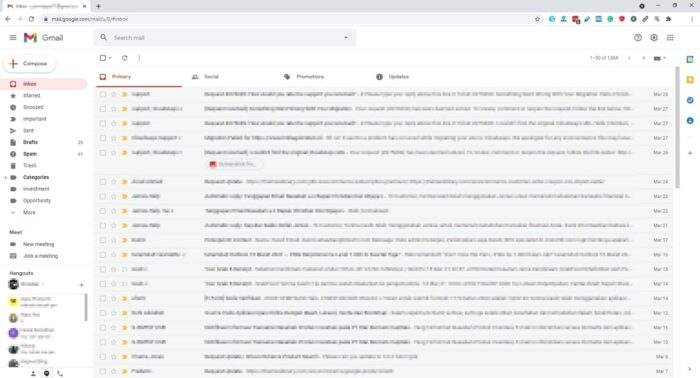Open Keep in the side panel
Viewport: 700px width, 378px height.
(x=690, y=80)
